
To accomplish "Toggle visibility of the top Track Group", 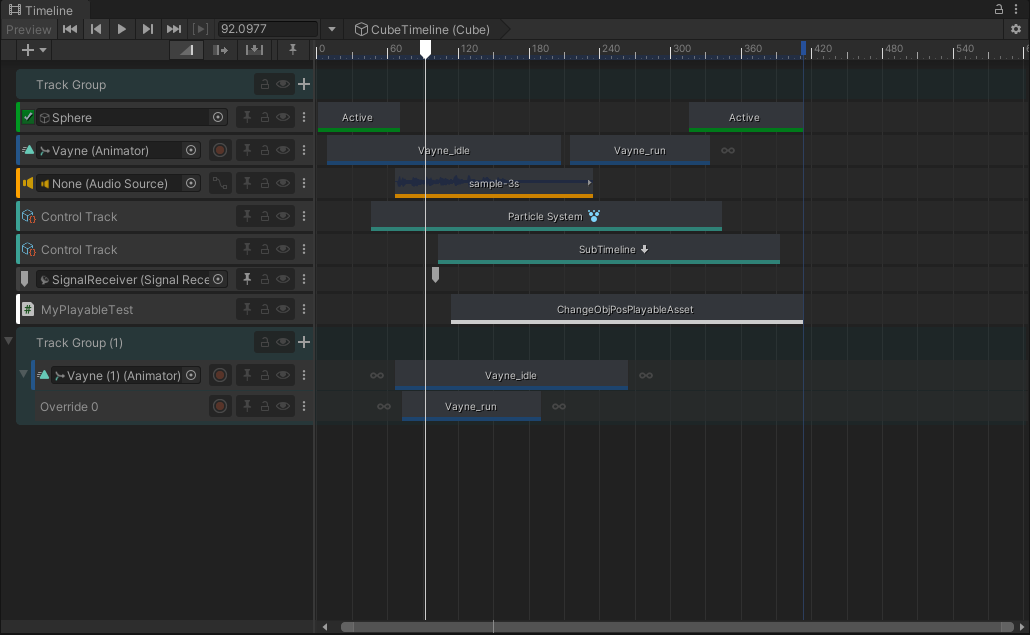I will coord(283,85).
